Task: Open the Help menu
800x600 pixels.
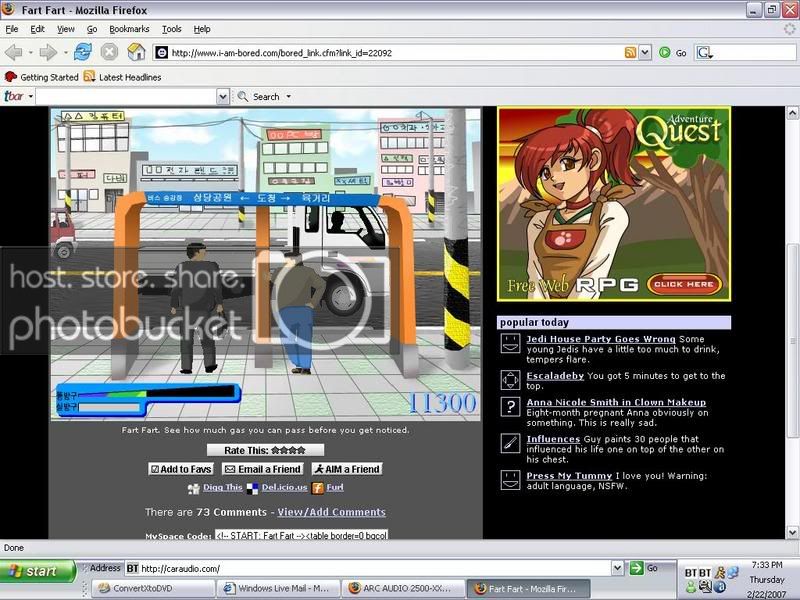Action: (x=202, y=29)
